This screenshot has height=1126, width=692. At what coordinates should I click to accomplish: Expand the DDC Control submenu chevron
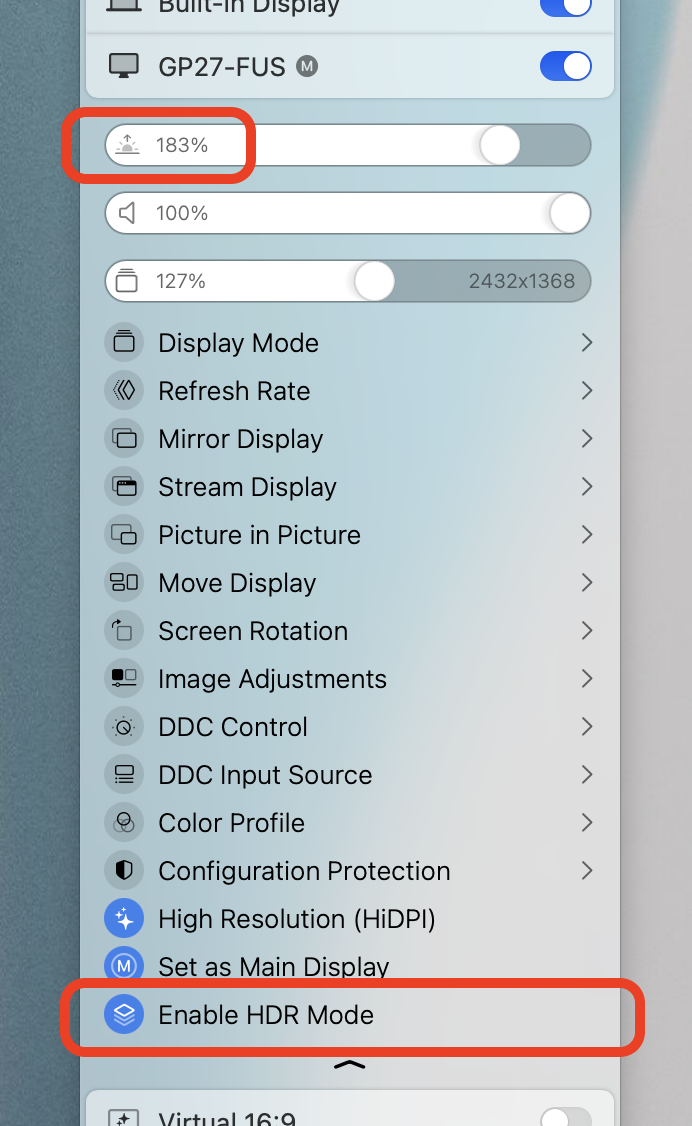(587, 727)
